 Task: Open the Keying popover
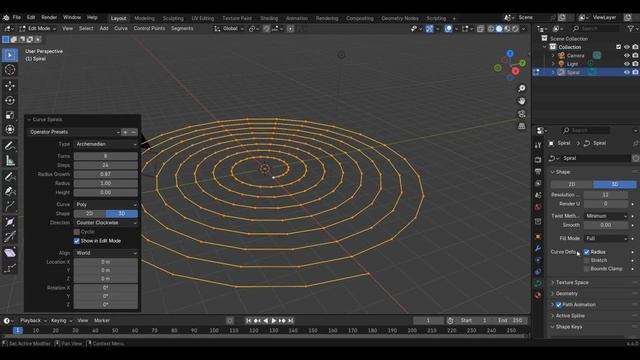[61, 320]
